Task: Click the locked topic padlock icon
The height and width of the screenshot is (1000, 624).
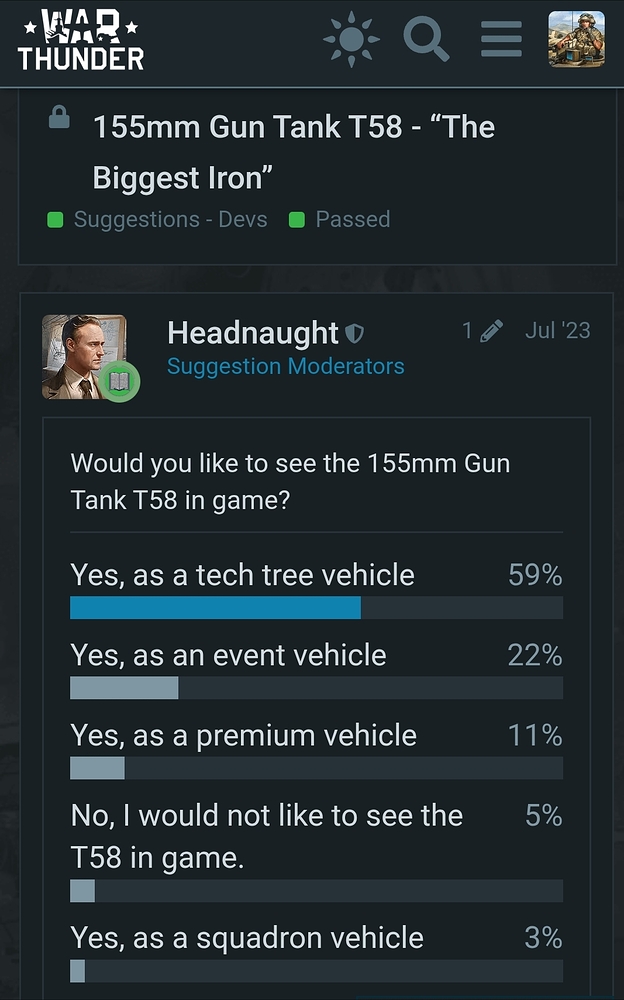Action: point(59,117)
